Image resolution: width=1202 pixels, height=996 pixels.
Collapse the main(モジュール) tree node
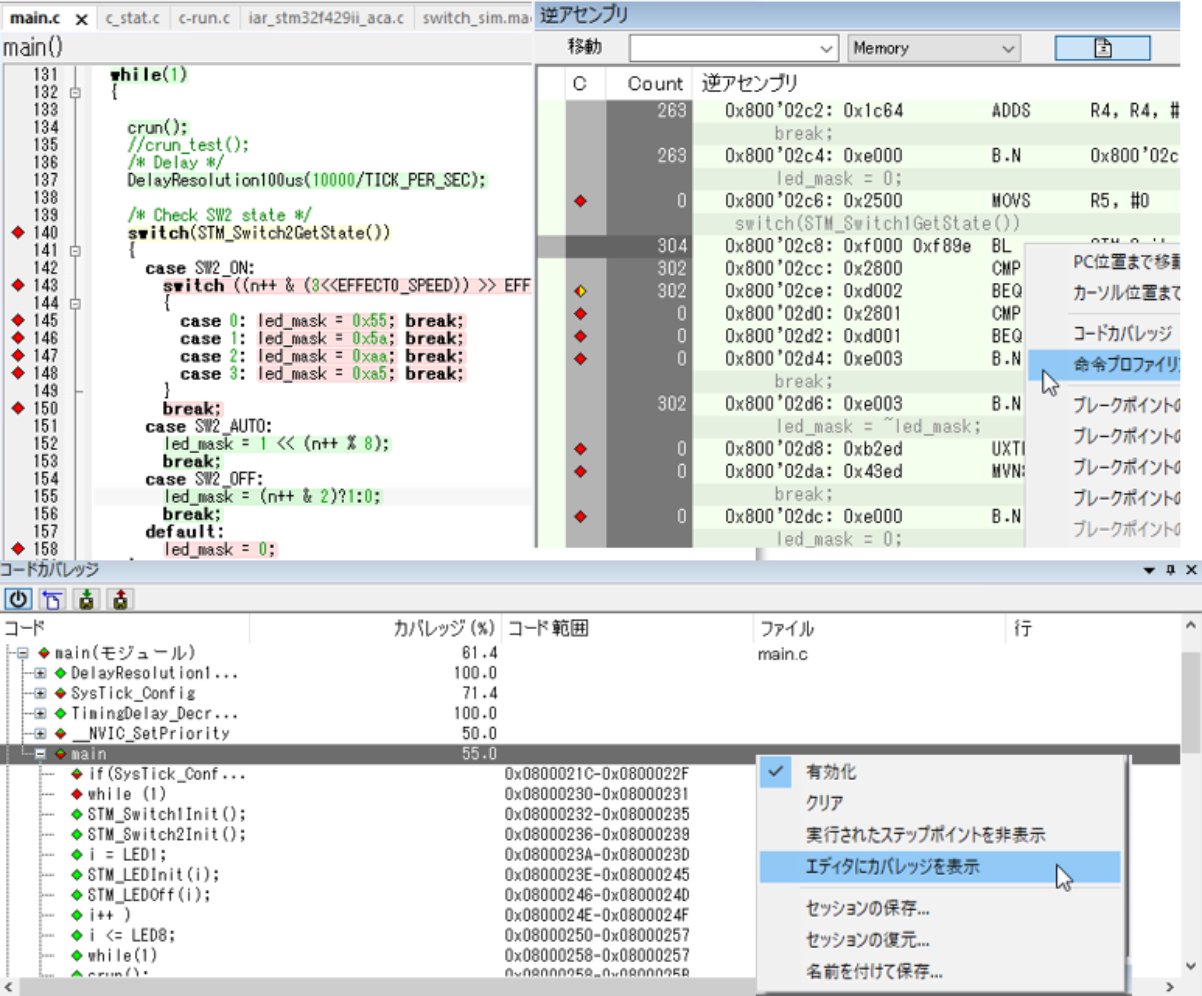click(x=24, y=653)
